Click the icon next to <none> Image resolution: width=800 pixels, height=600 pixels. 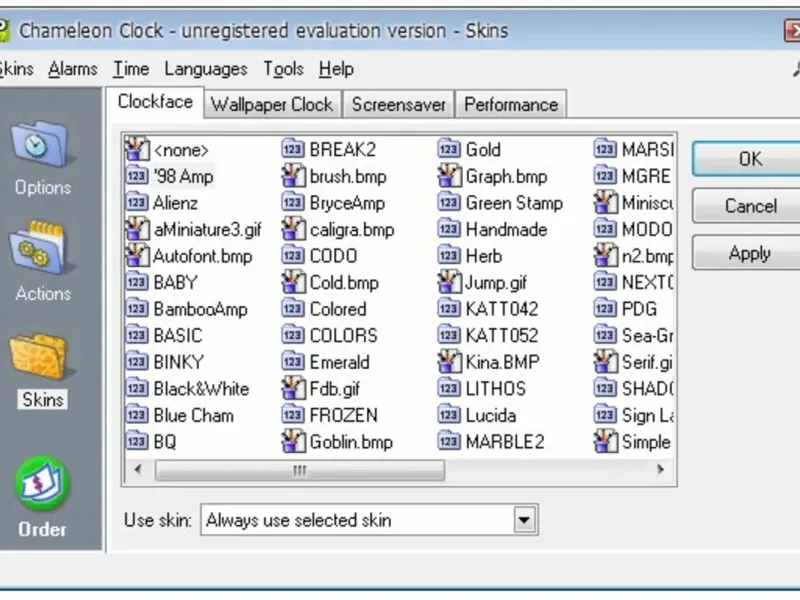[x=137, y=149]
